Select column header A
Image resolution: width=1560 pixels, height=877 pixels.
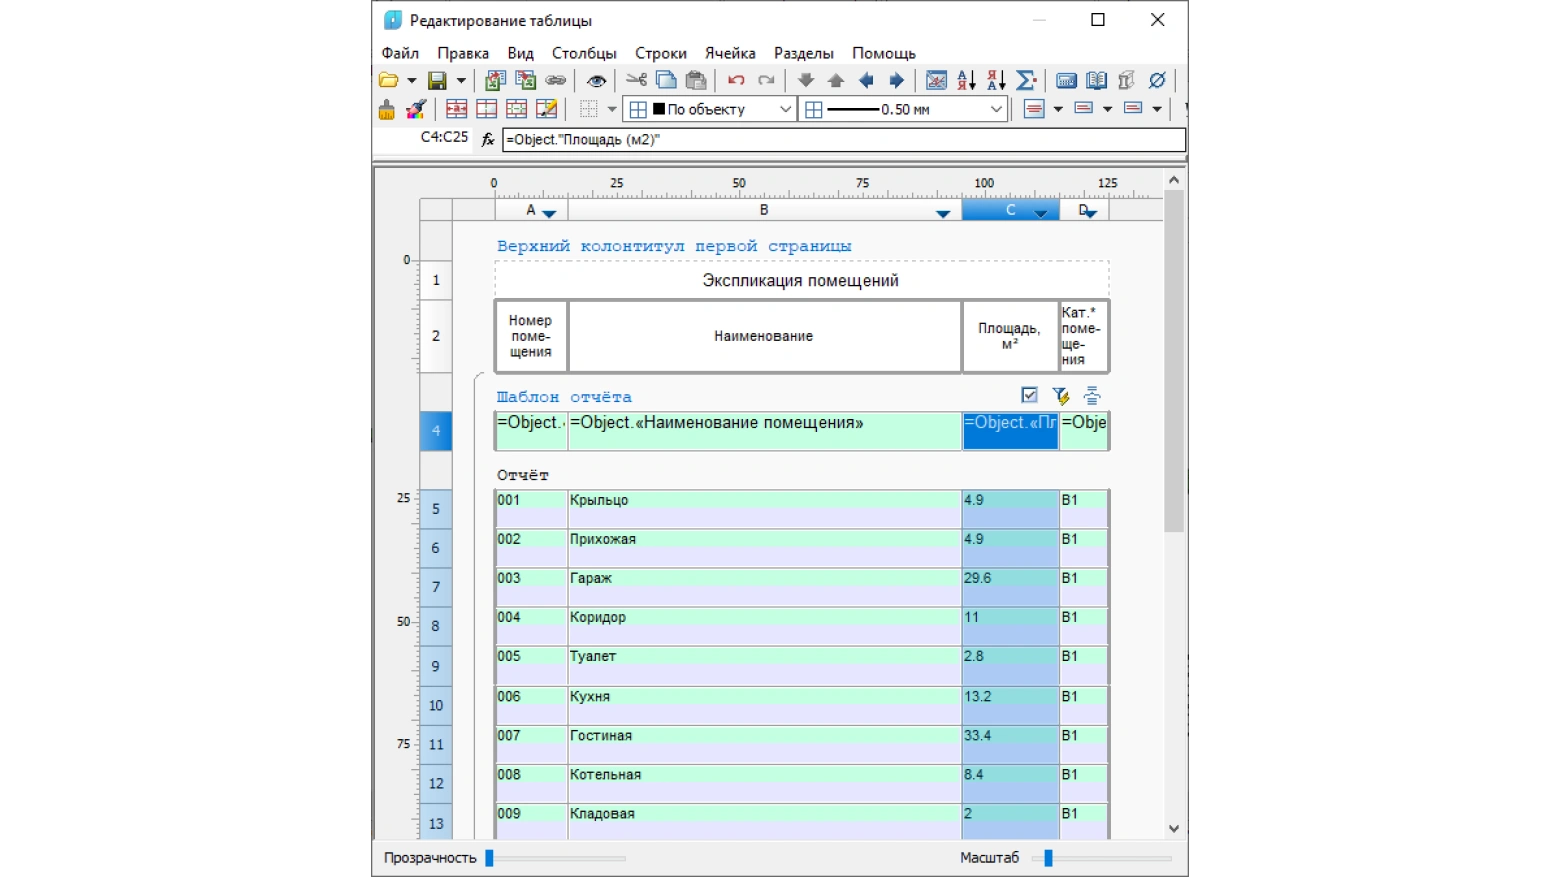(x=531, y=210)
